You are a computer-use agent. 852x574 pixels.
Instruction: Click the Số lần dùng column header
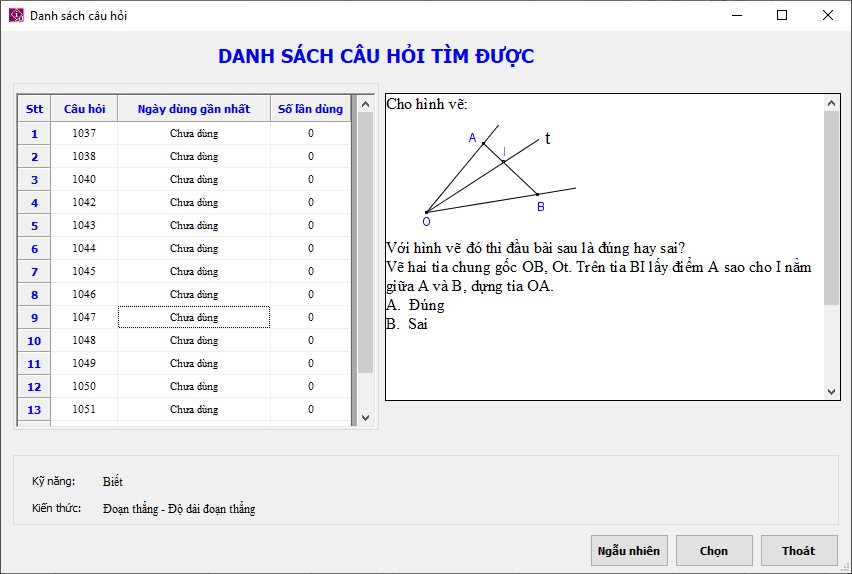[310, 109]
